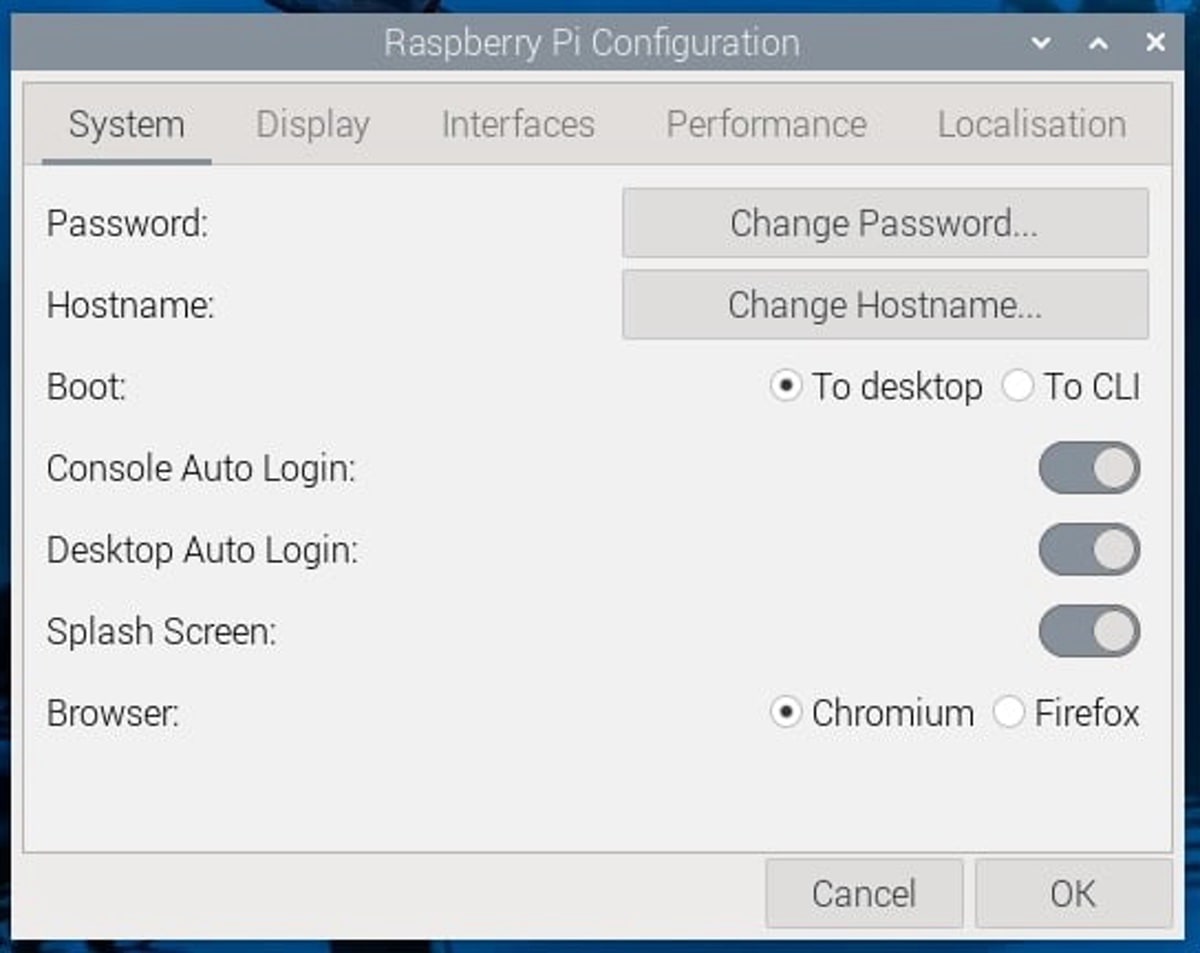The width and height of the screenshot is (1200, 953).
Task: Choose Firefox as the browser
Action: (1008, 713)
